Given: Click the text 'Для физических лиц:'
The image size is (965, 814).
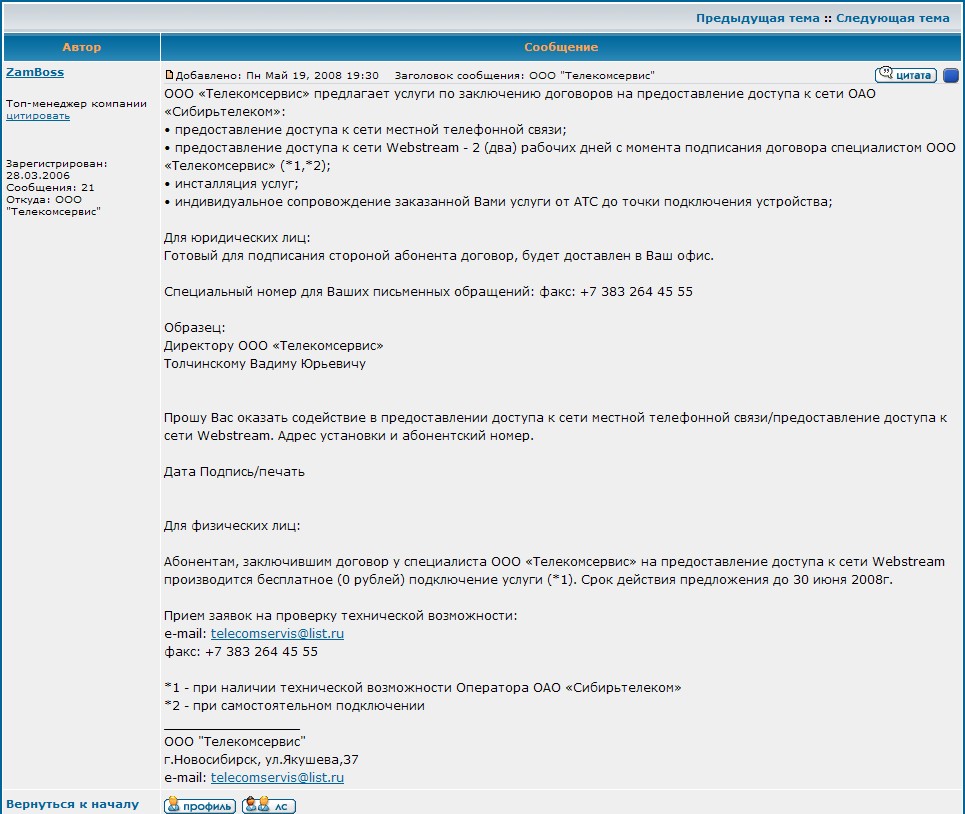Looking at the screenshot, I should point(232,525).
